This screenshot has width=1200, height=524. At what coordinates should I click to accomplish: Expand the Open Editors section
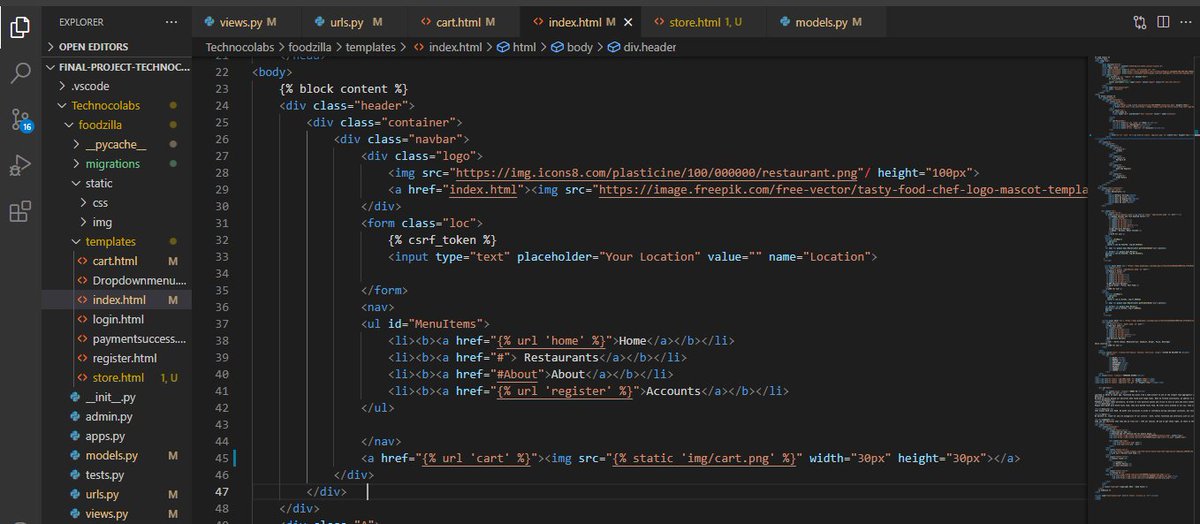coord(117,47)
